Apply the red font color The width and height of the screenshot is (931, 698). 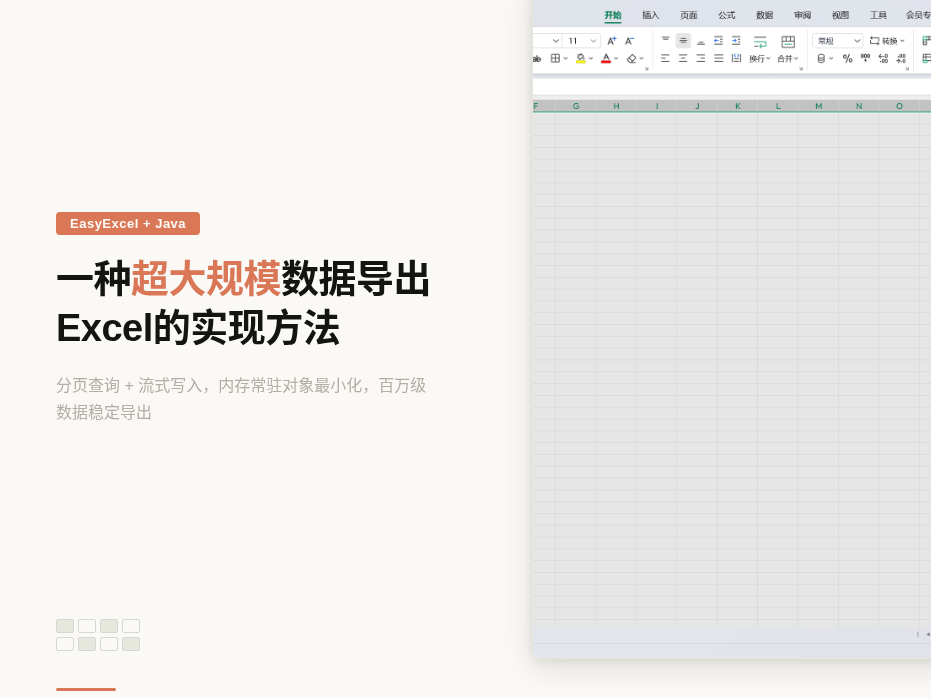(606, 58)
